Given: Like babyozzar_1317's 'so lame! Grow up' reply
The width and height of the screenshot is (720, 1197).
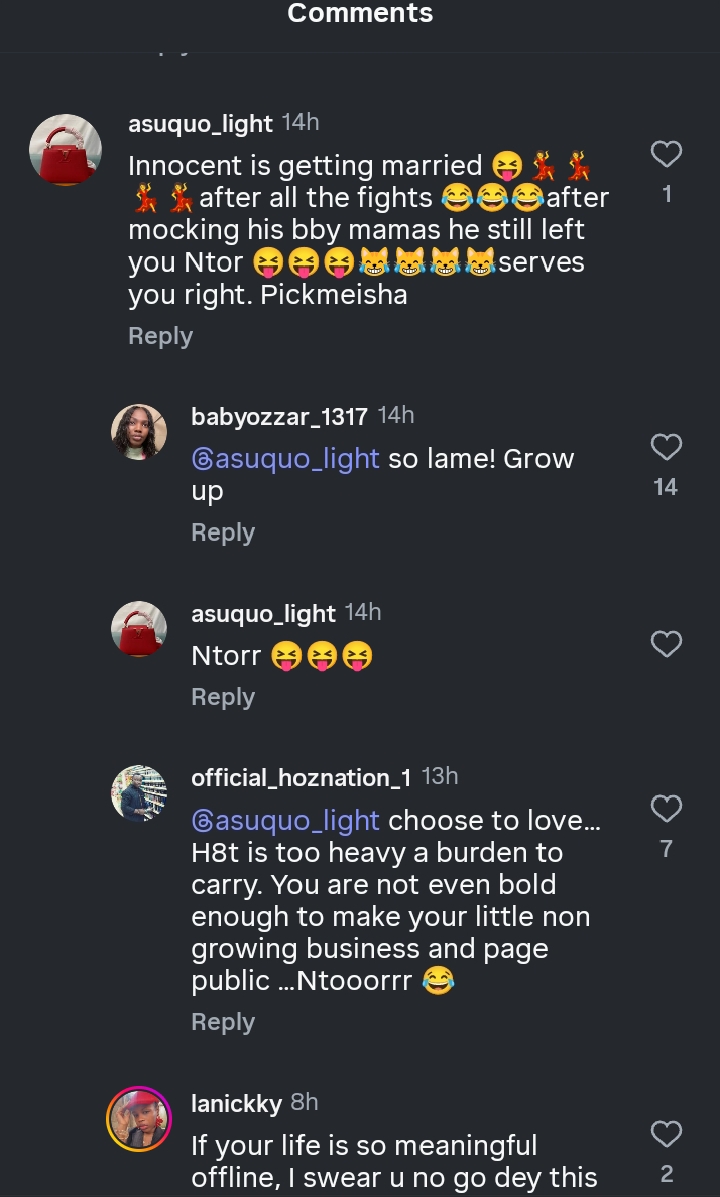Looking at the screenshot, I should 666,447.
